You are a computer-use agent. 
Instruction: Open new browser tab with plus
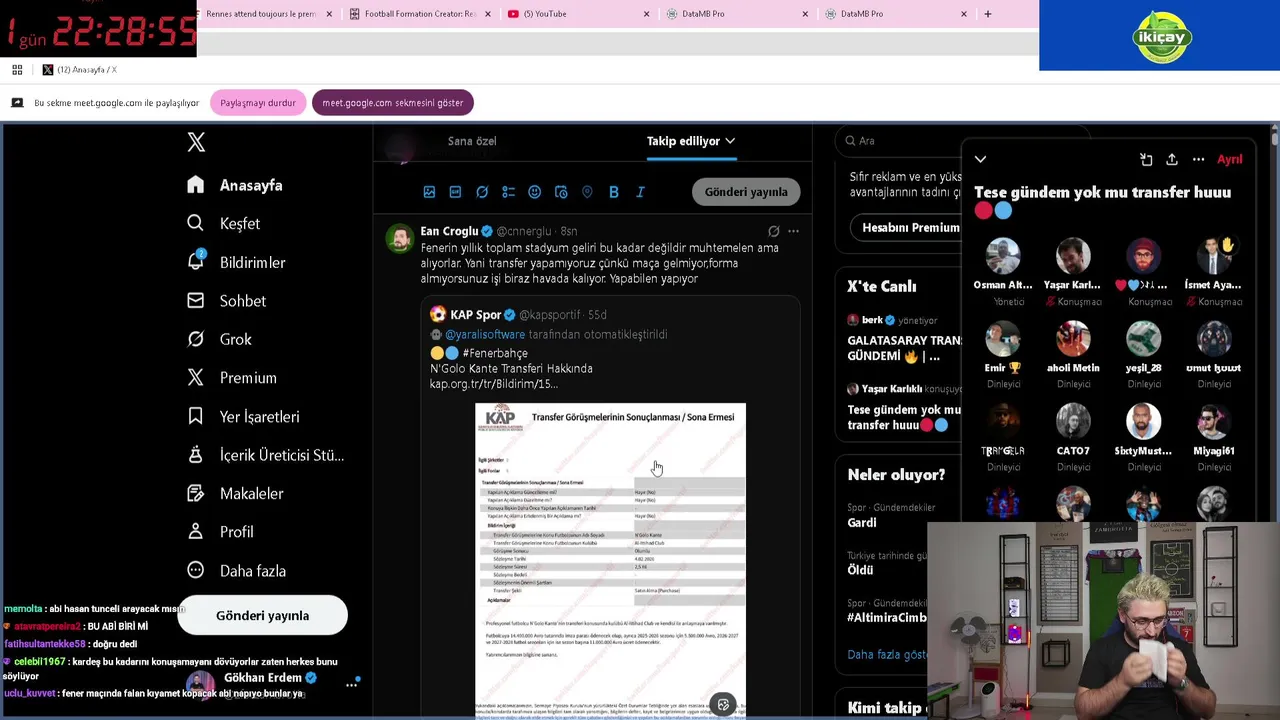(988, 14)
